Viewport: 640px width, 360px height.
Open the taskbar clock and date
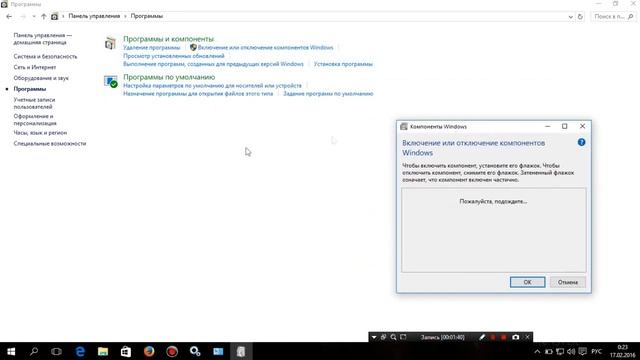(622, 351)
